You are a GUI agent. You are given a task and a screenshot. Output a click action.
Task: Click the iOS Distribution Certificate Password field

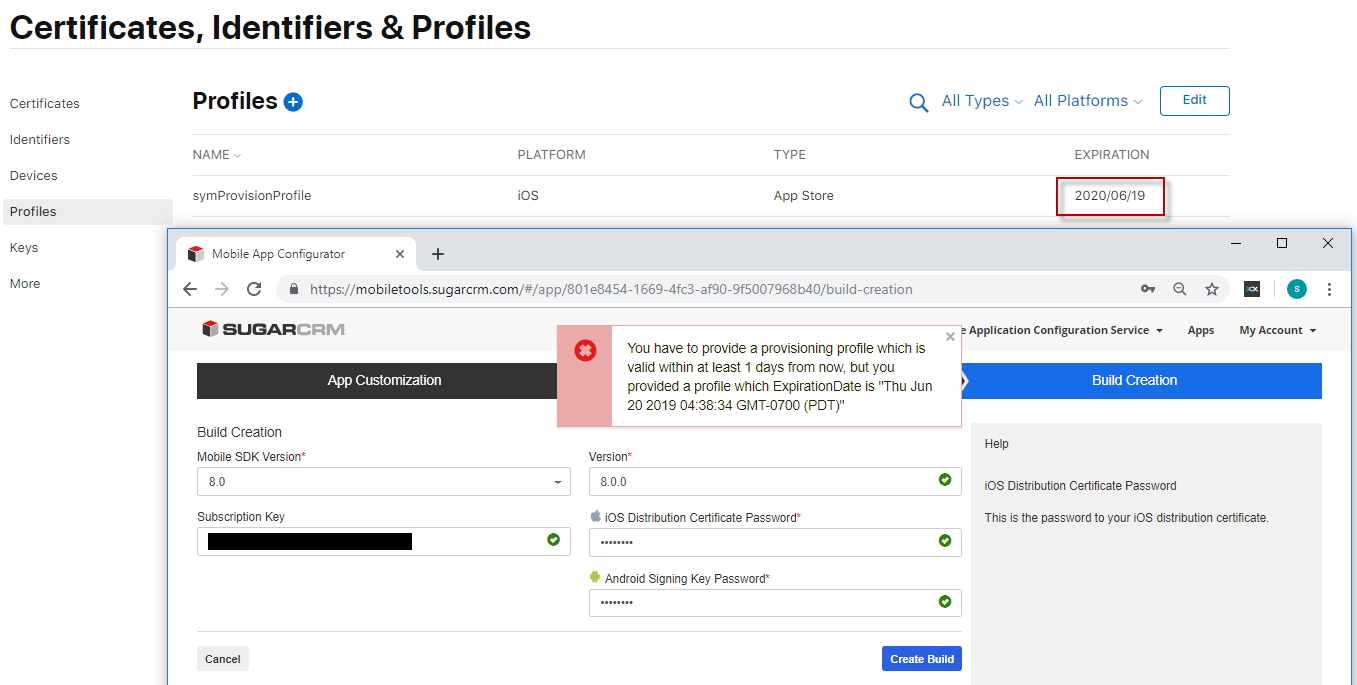pyautogui.click(x=765, y=542)
